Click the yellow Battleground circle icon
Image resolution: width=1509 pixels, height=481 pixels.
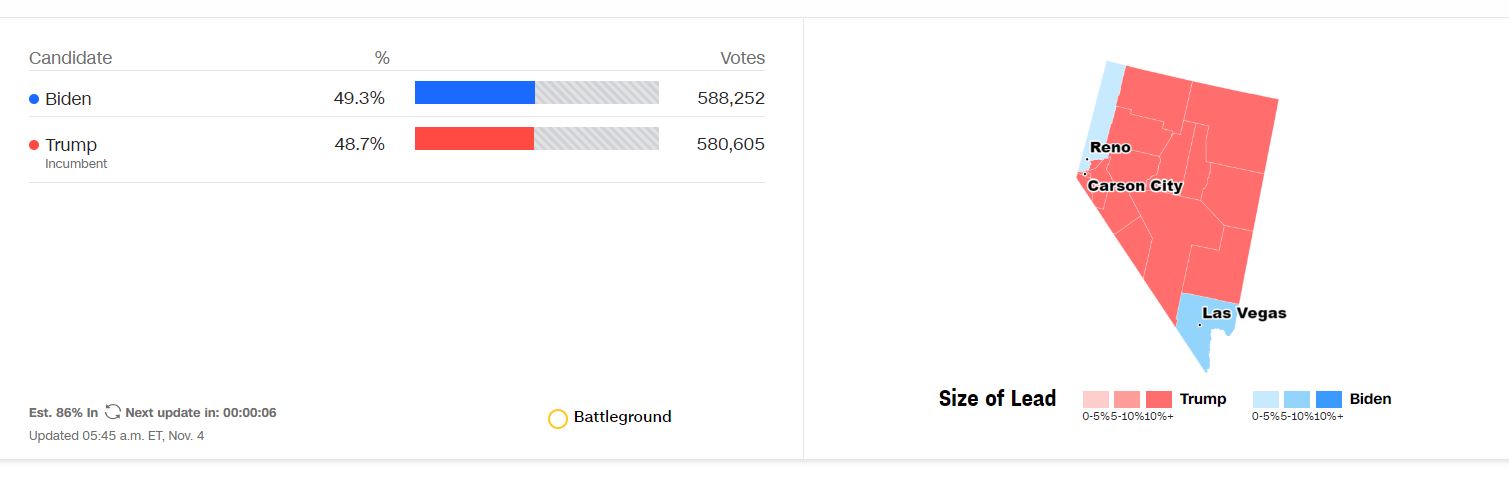[558, 418]
